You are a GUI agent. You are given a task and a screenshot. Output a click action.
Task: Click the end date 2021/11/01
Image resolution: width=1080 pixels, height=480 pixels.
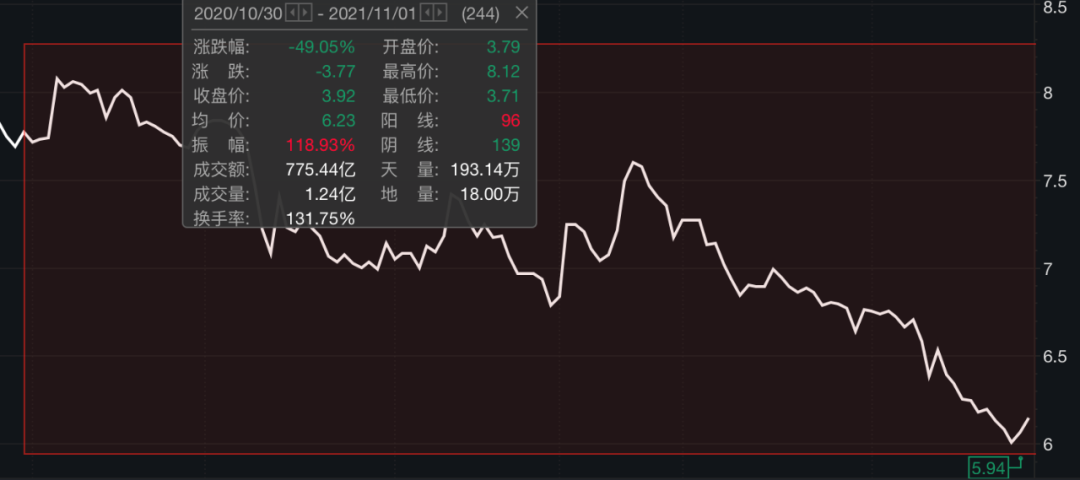point(371,13)
